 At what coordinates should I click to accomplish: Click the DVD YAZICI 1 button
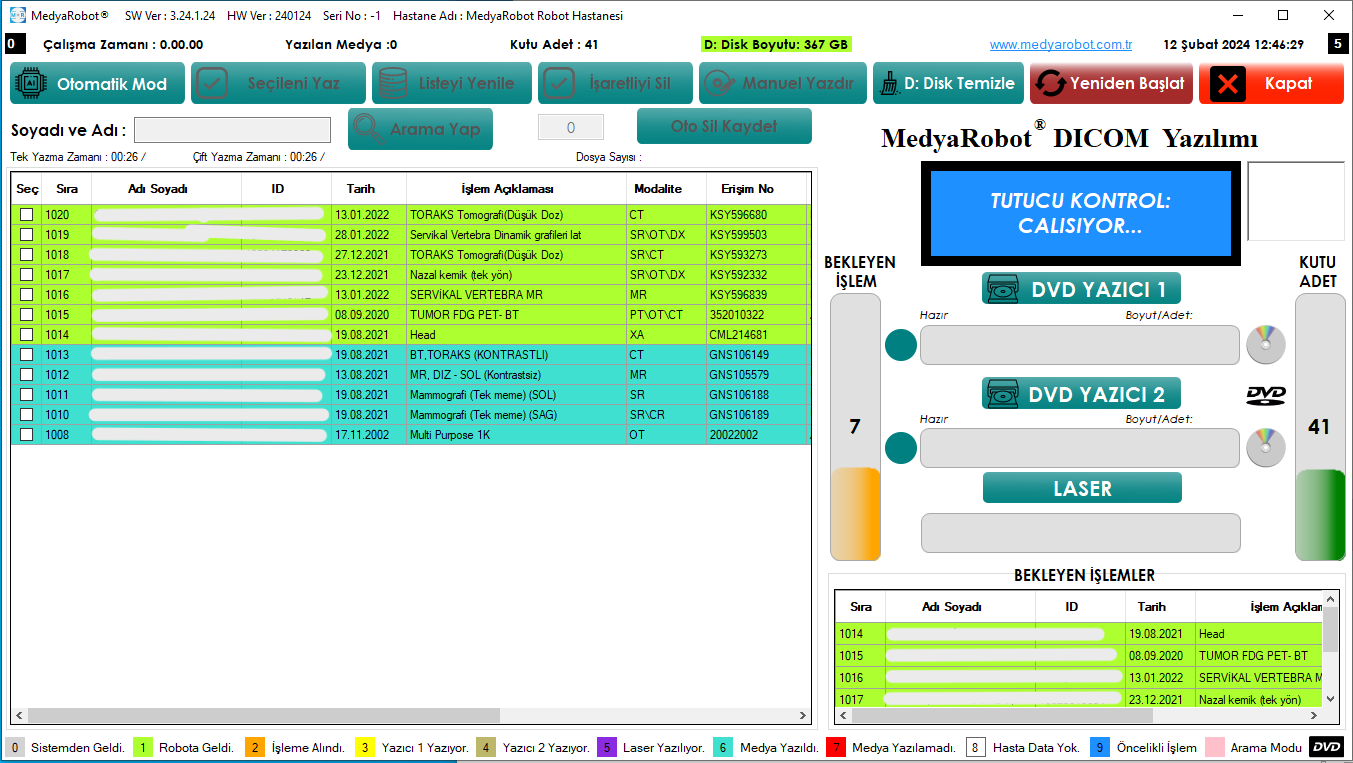point(1081,289)
